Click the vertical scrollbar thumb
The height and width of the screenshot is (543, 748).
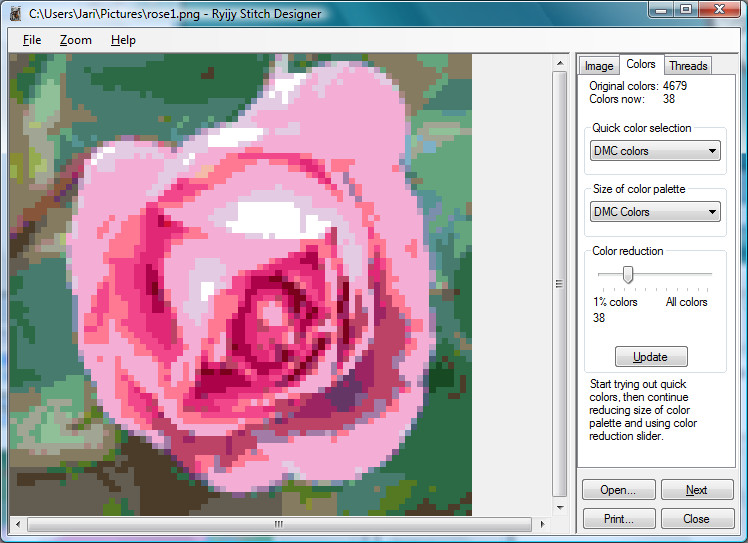560,284
